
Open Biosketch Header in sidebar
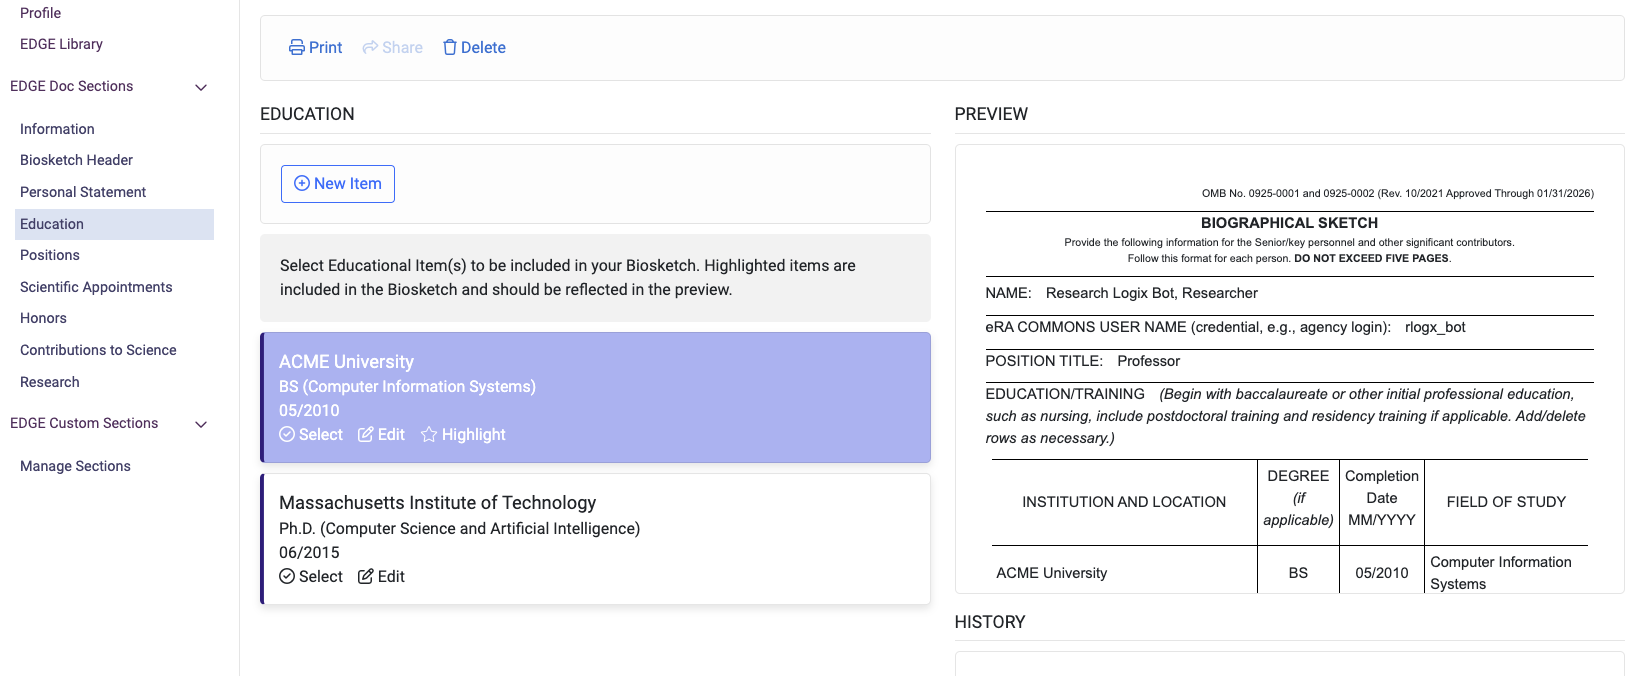click(x=76, y=160)
